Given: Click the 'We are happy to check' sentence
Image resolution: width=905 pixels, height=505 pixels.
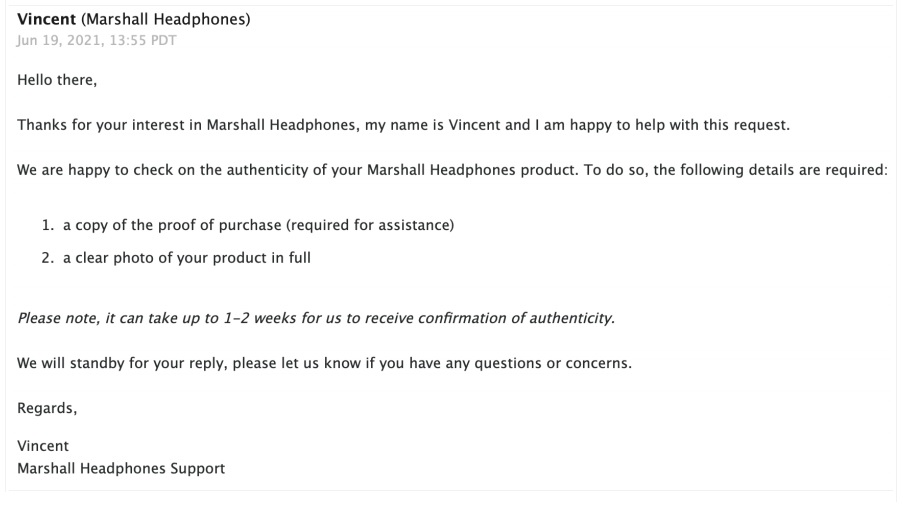Looking at the screenshot, I should click(x=100, y=170).
